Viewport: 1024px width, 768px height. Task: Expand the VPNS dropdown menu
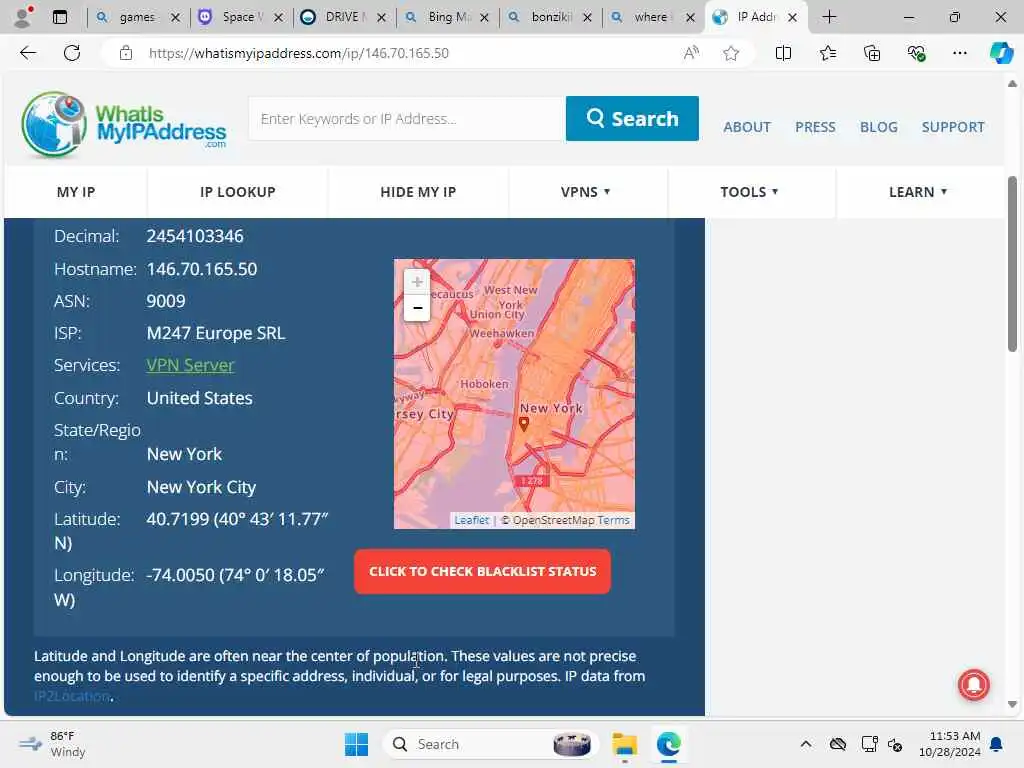586,192
